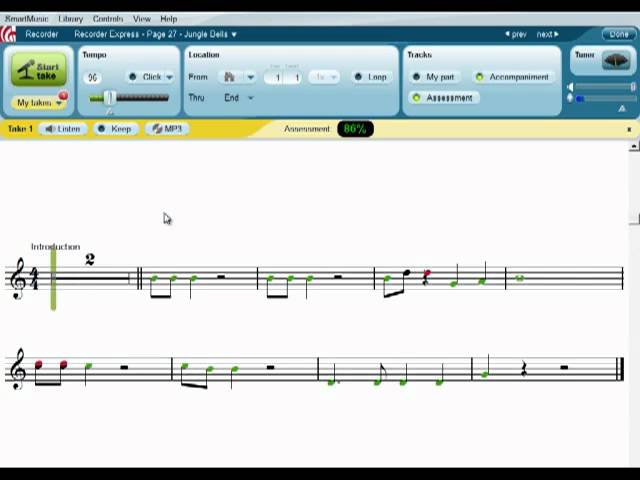
Task: Open the Tuner tool icon
Action: pos(616,60)
